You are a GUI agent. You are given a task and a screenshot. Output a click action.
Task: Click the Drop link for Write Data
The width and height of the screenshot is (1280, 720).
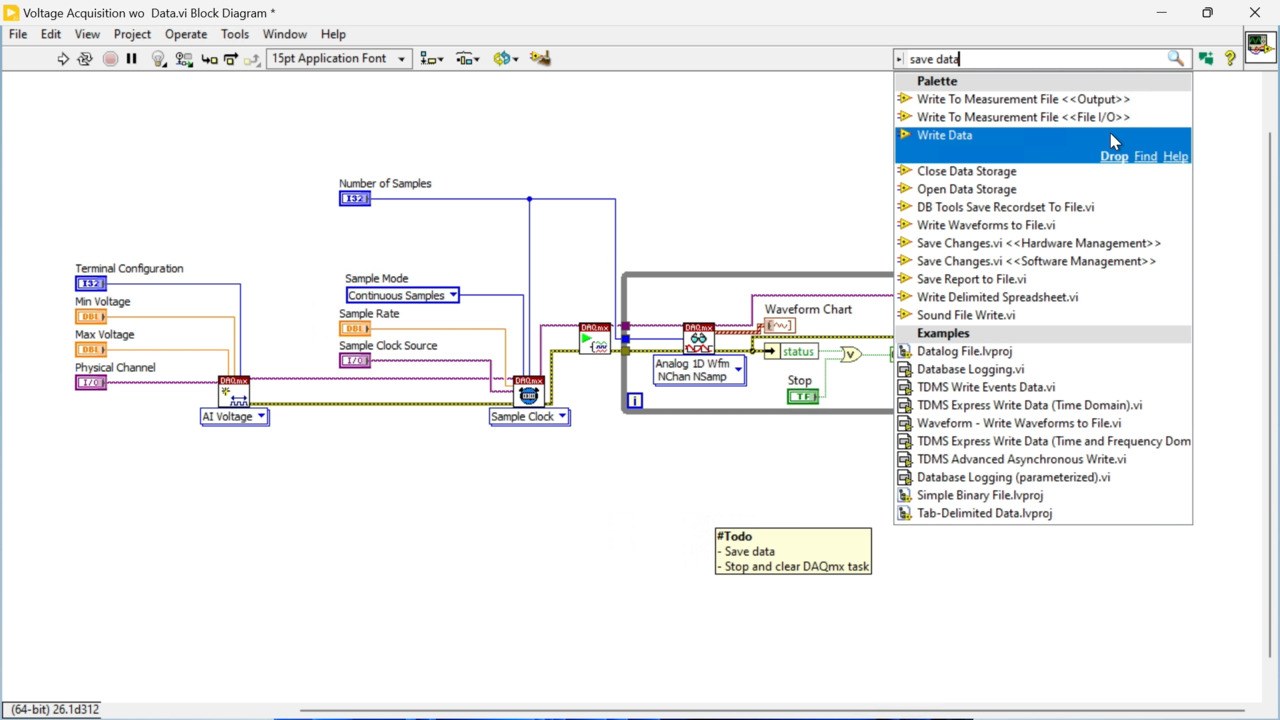tap(1114, 156)
